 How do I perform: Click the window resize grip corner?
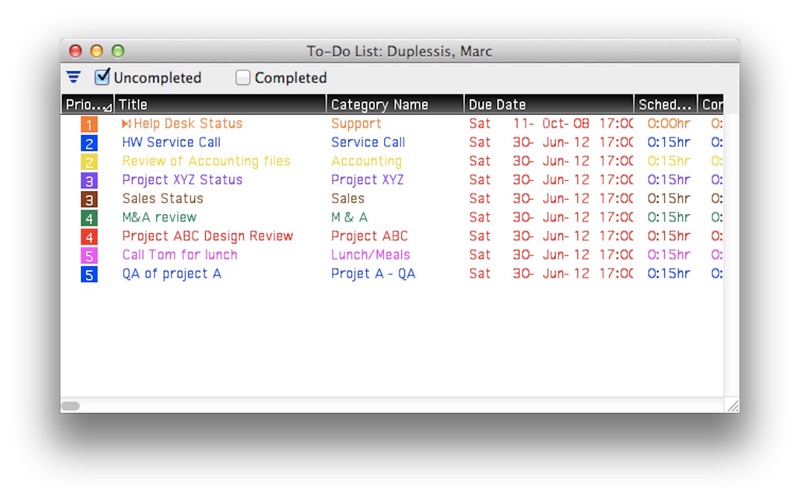pos(733,406)
